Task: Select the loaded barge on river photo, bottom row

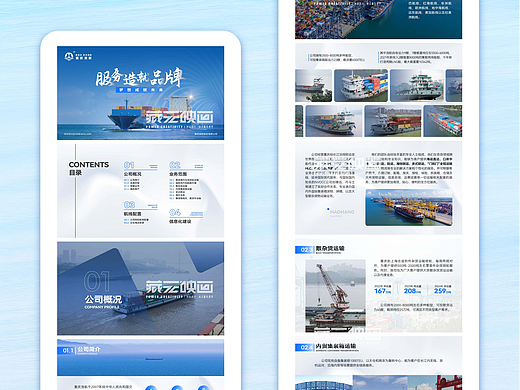Action: (x=334, y=121)
